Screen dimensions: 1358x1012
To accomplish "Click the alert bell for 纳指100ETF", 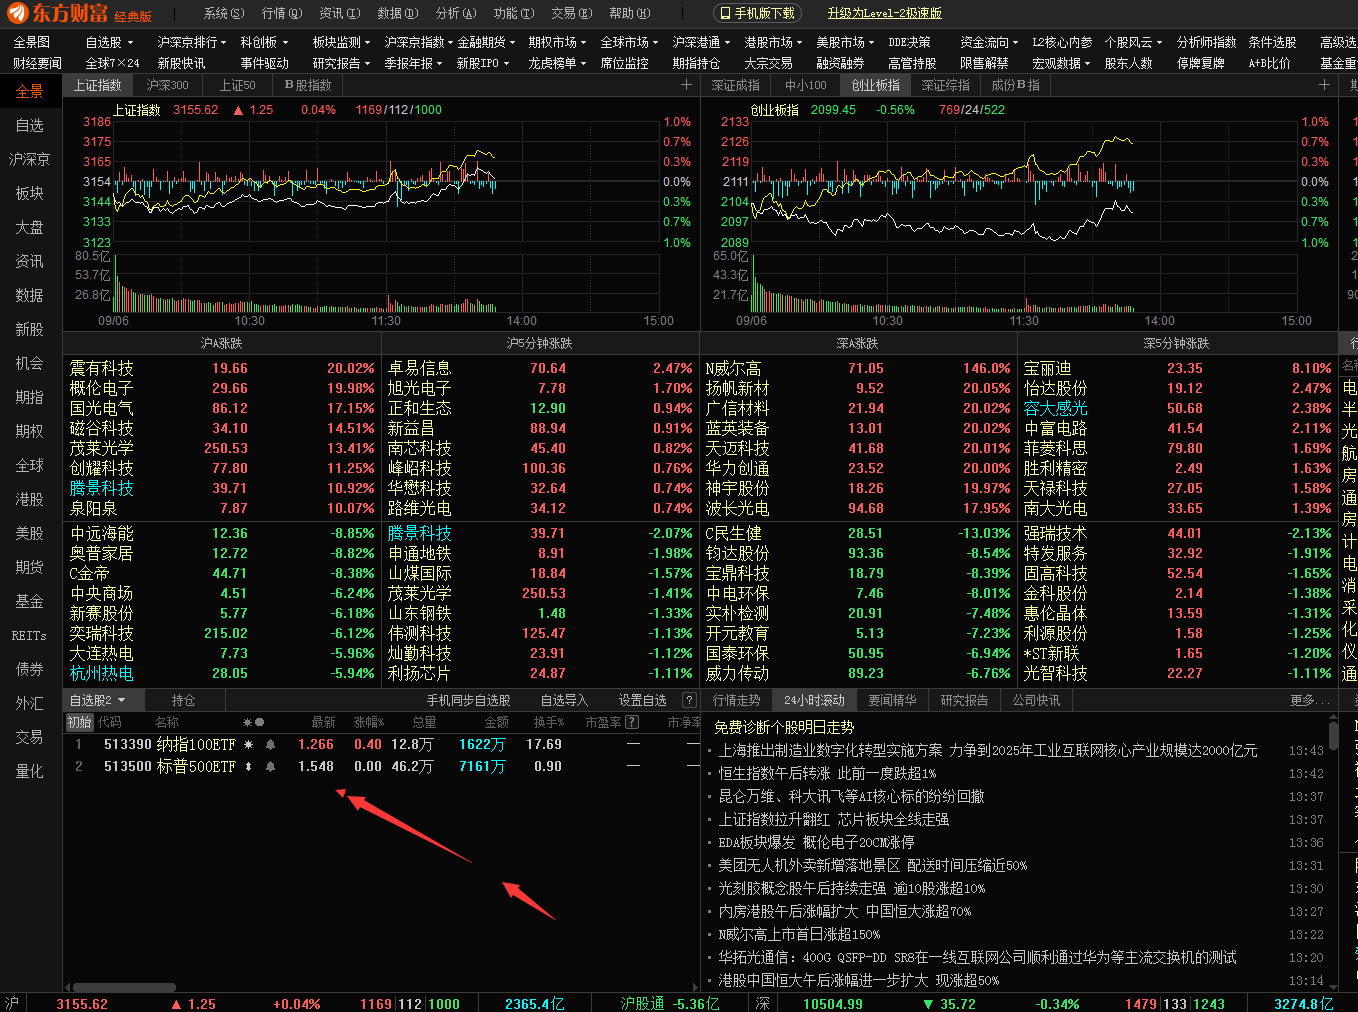I will [270, 744].
